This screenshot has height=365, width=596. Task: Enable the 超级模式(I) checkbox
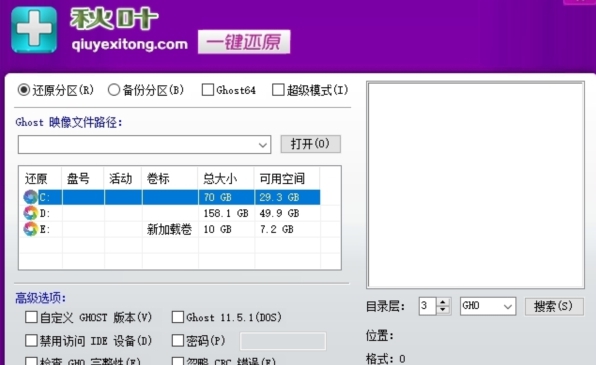[x=278, y=90]
